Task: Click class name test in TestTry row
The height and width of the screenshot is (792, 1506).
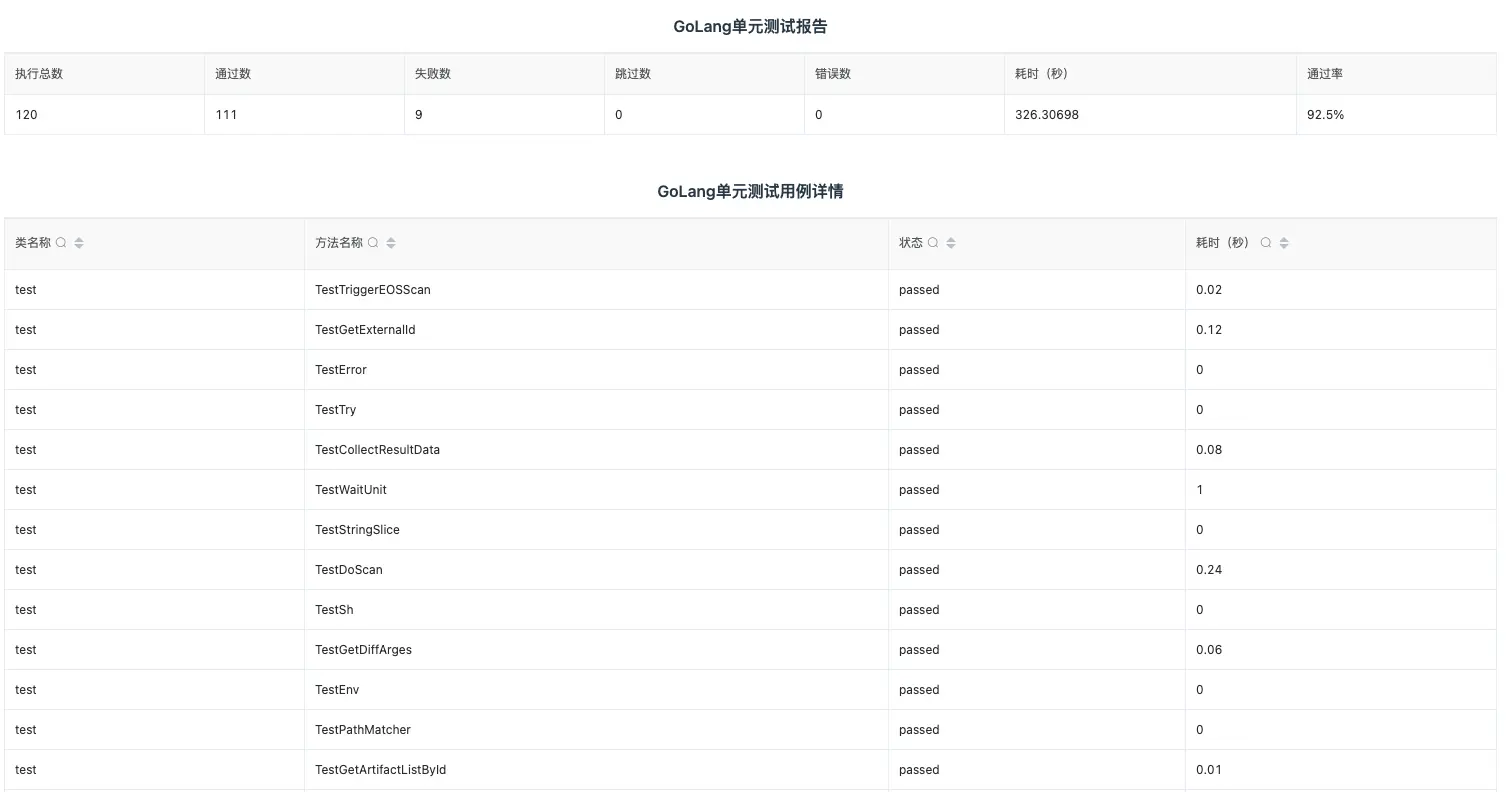Action: click(26, 410)
